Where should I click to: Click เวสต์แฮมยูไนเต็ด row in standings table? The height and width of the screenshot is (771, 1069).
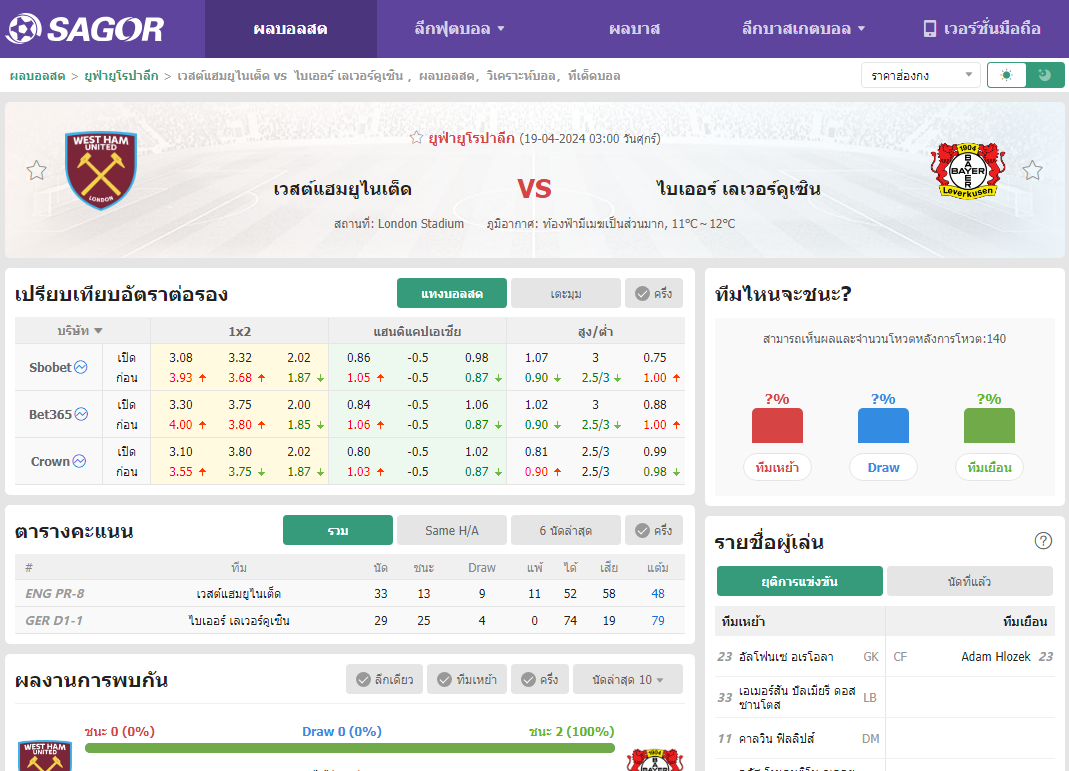pos(350,593)
